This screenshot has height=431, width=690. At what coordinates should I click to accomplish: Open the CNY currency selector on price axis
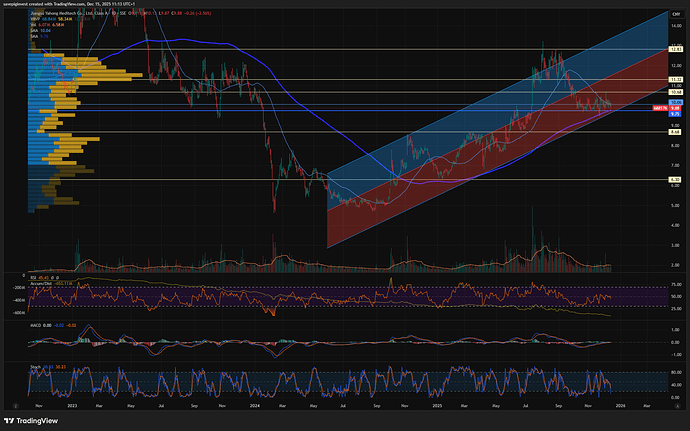(x=675, y=10)
